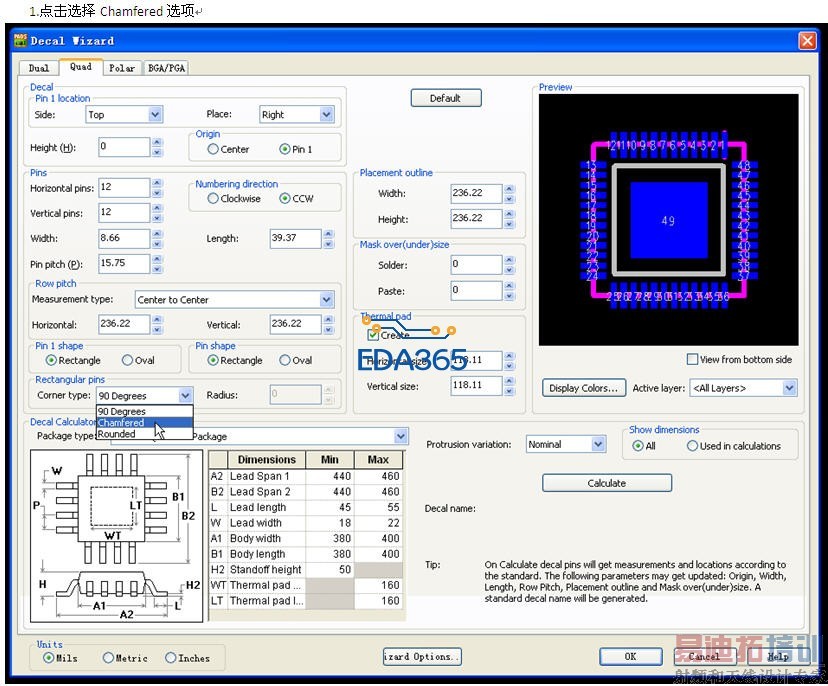The width and height of the screenshot is (828, 686).
Task: Select Center origin radio button
Action: [213, 149]
